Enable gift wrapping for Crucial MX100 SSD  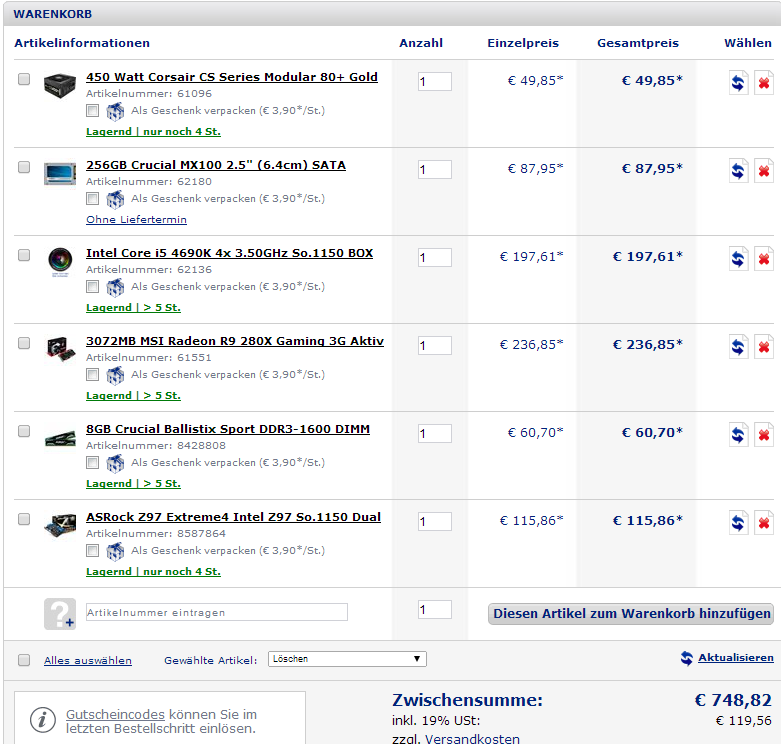click(92, 199)
